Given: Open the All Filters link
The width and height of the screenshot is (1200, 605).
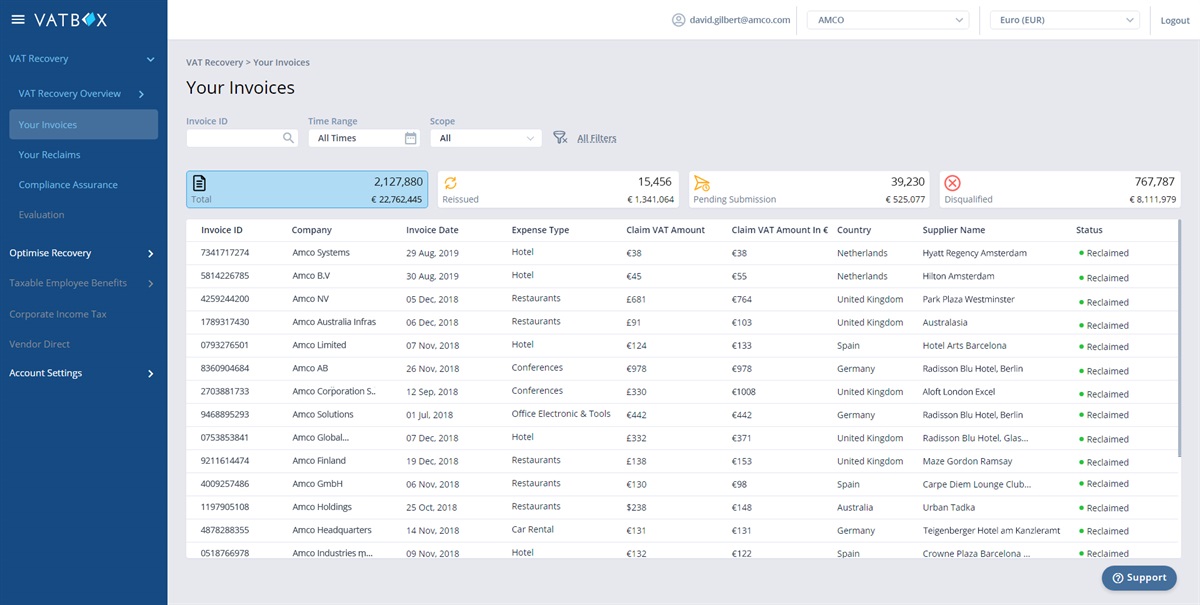Looking at the screenshot, I should point(597,138).
